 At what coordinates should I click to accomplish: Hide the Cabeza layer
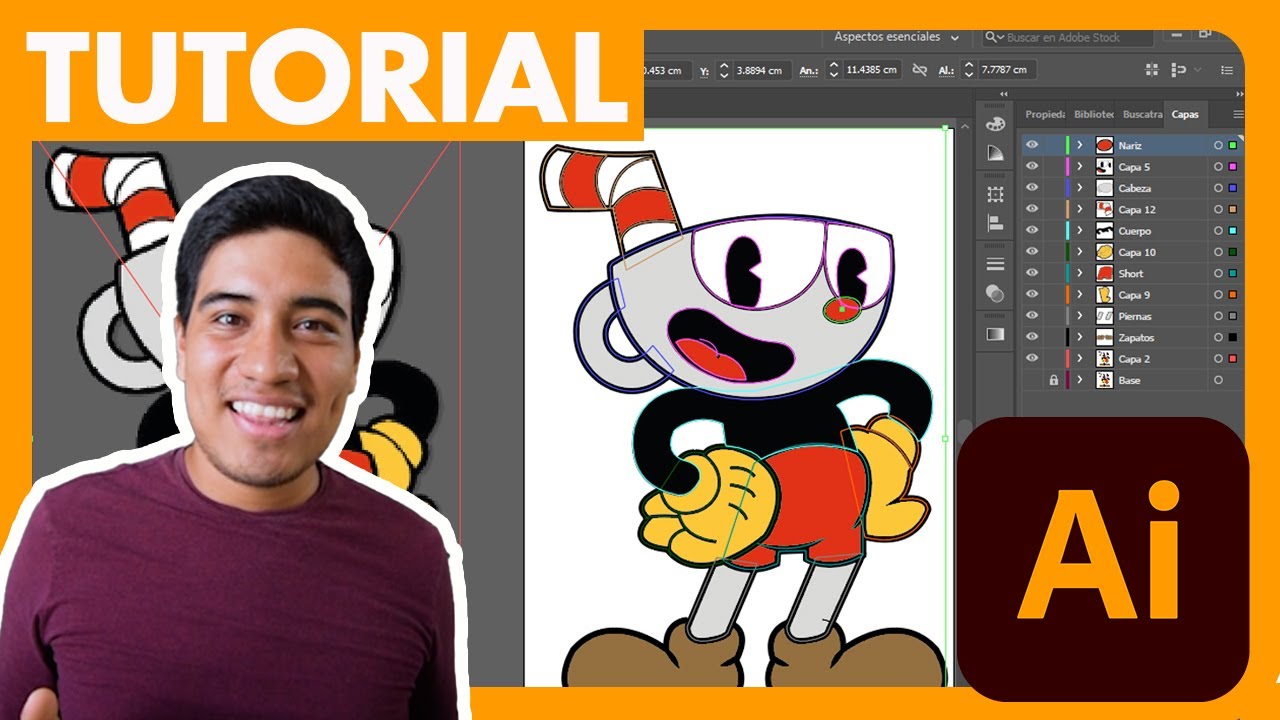[x=1032, y=188]
